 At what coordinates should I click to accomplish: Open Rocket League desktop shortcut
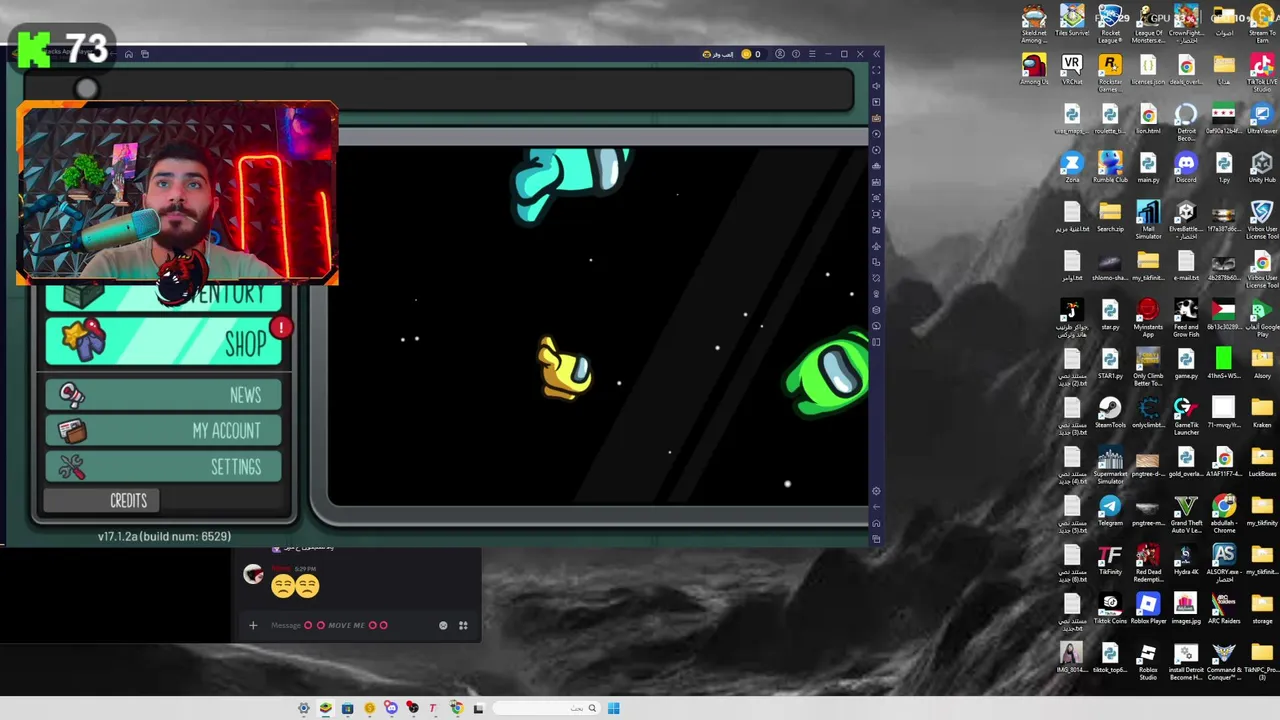(1110, 22)
